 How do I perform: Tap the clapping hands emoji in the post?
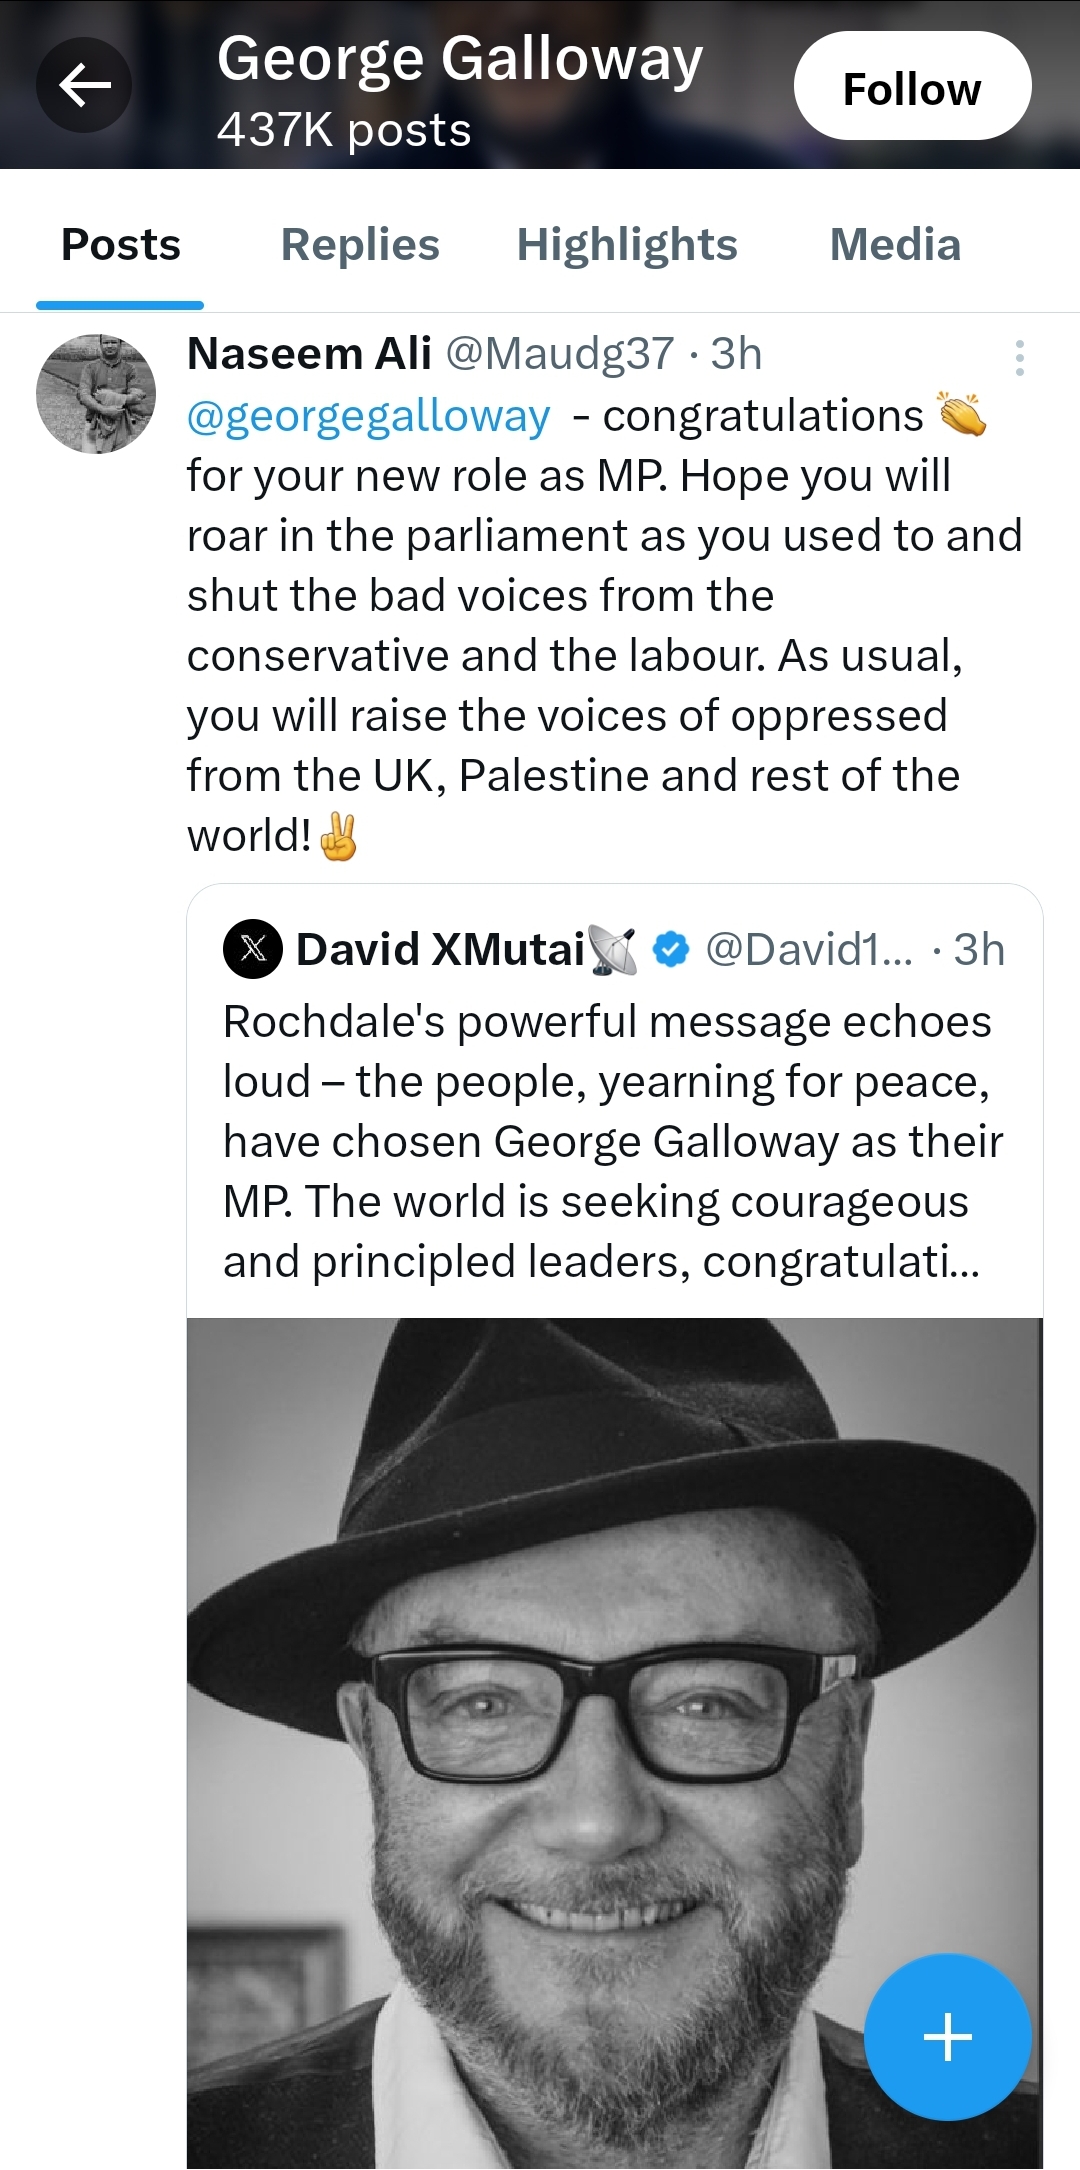[961, 415]
